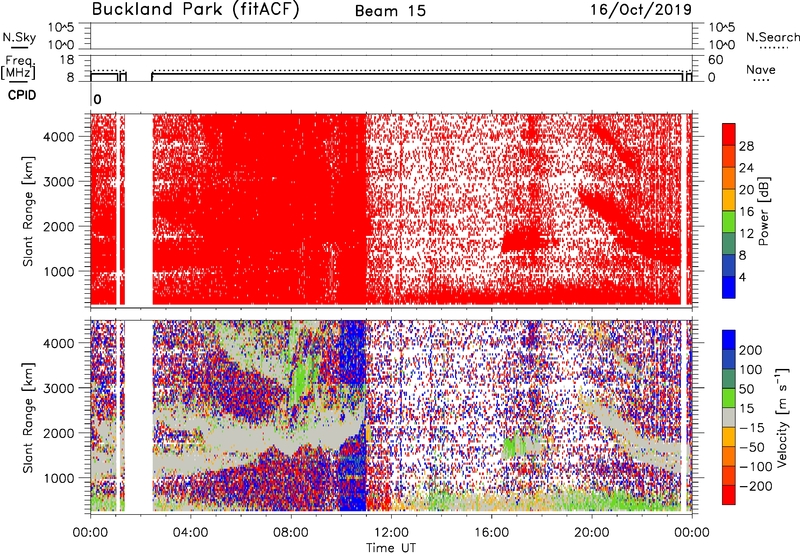Click the '20:00' time axis label

click(x=592, y=533)
